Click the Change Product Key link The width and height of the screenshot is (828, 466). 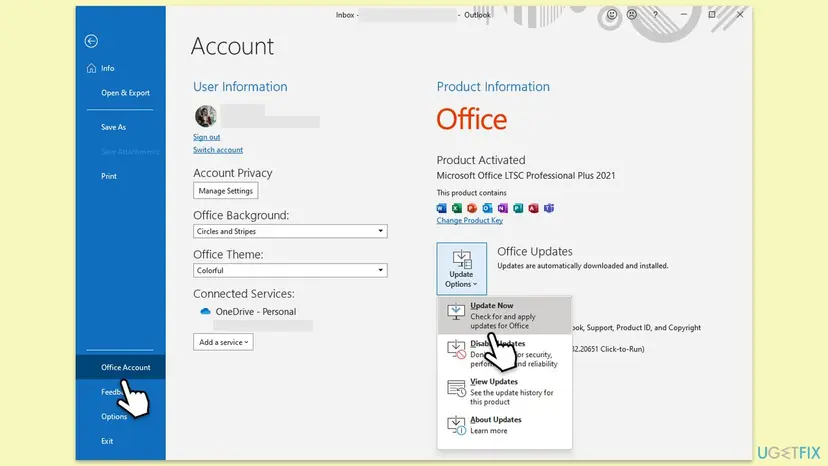coord(469,220)
